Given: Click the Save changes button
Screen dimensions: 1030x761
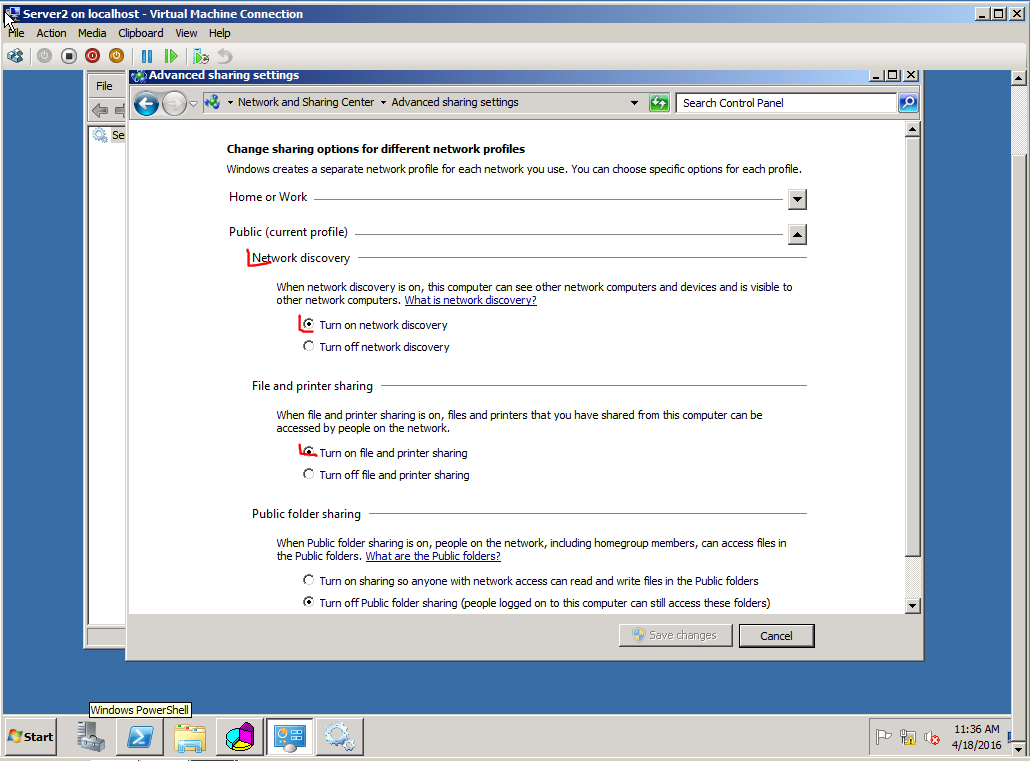Looking at the screenshot, I should coord(675,635).
